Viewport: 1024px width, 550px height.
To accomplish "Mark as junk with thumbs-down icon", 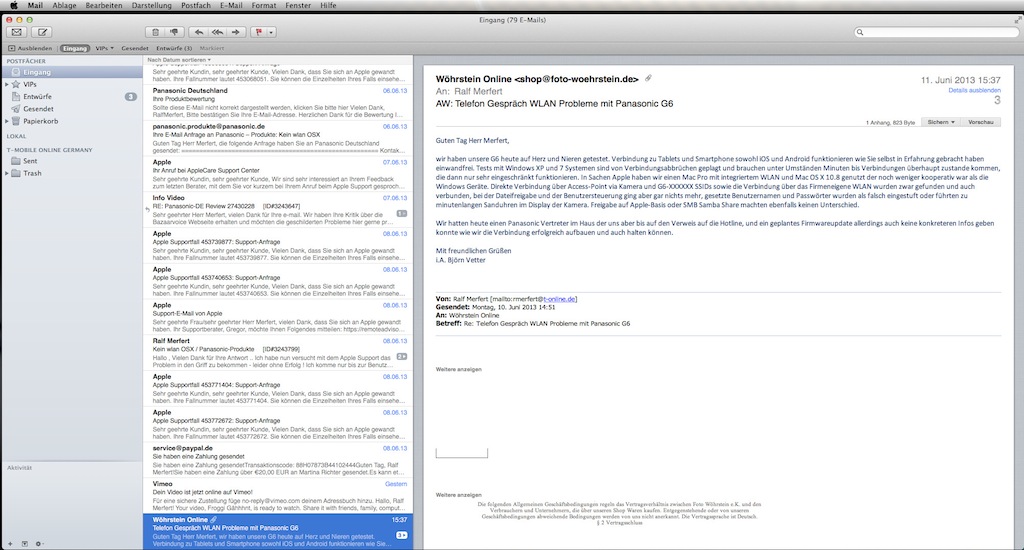I will pyautogui.click(x=174, y=32).
